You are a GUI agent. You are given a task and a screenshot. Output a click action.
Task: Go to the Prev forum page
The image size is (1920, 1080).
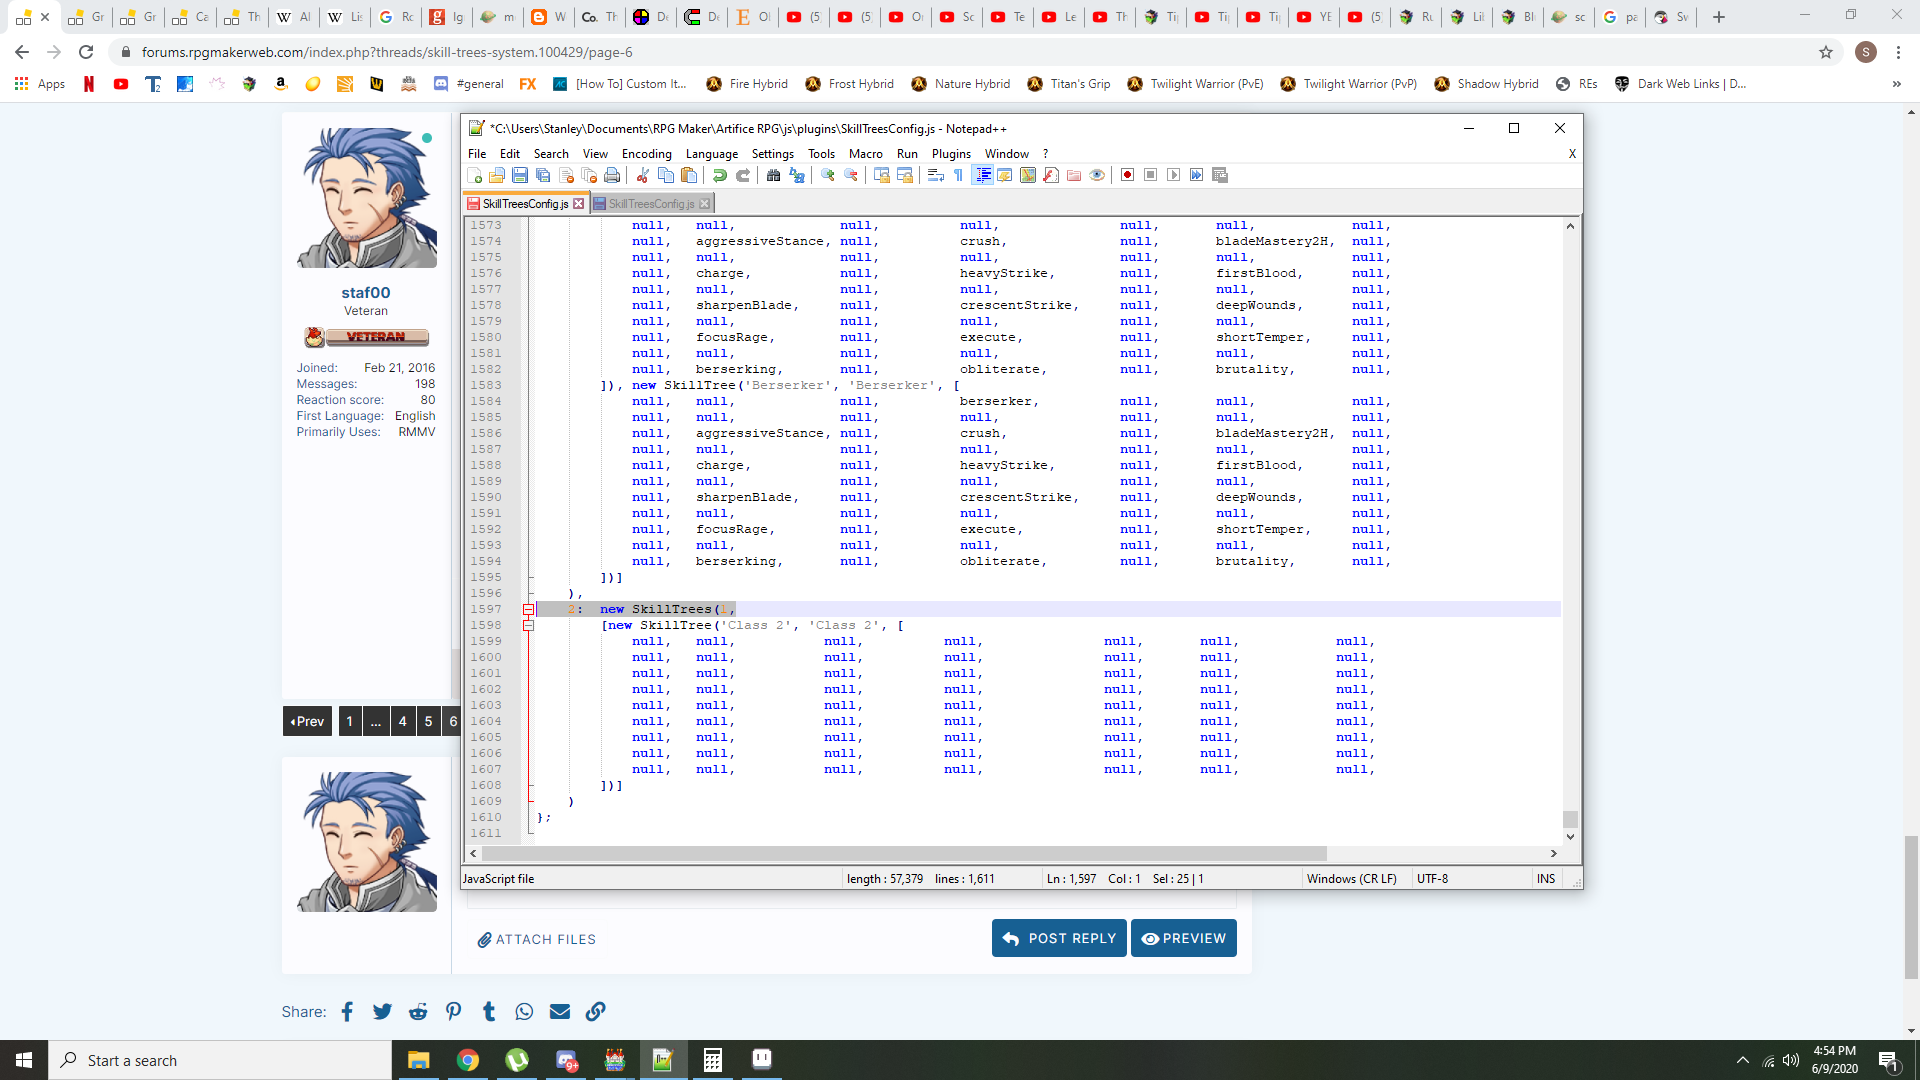(x=307, y=721)
